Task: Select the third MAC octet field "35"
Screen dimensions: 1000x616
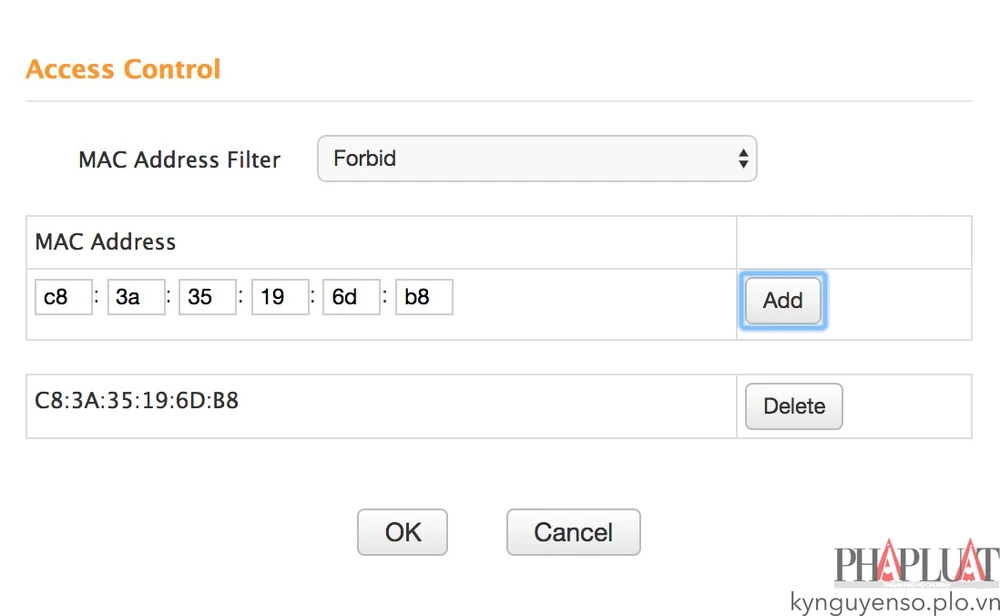Action: point(207,298)
